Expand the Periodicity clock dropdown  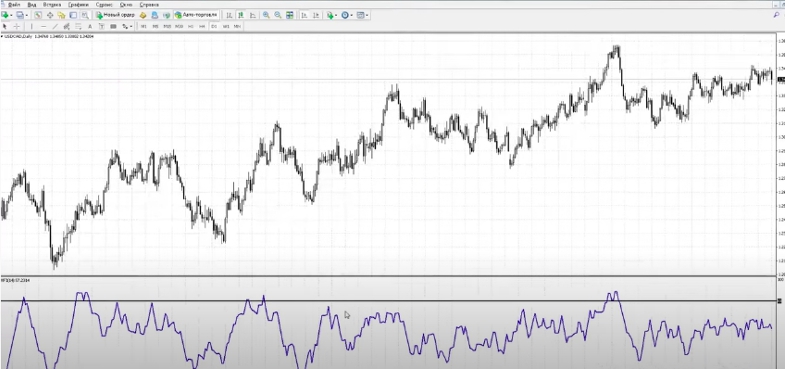click(351, 16)
